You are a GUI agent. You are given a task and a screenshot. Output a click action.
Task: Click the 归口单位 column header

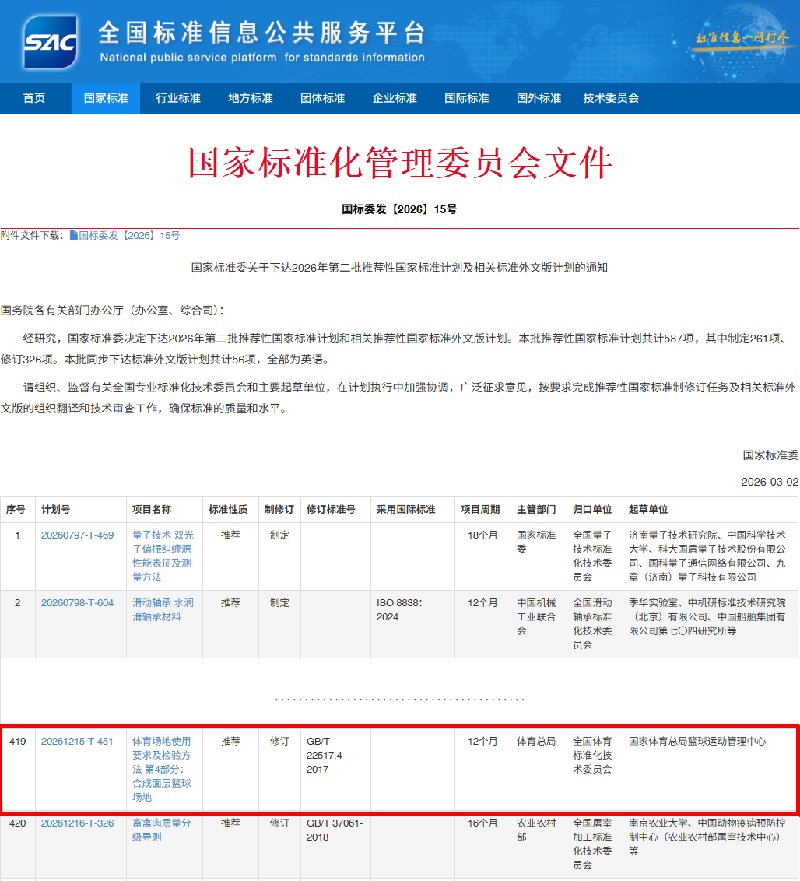[x=593, y=510]
